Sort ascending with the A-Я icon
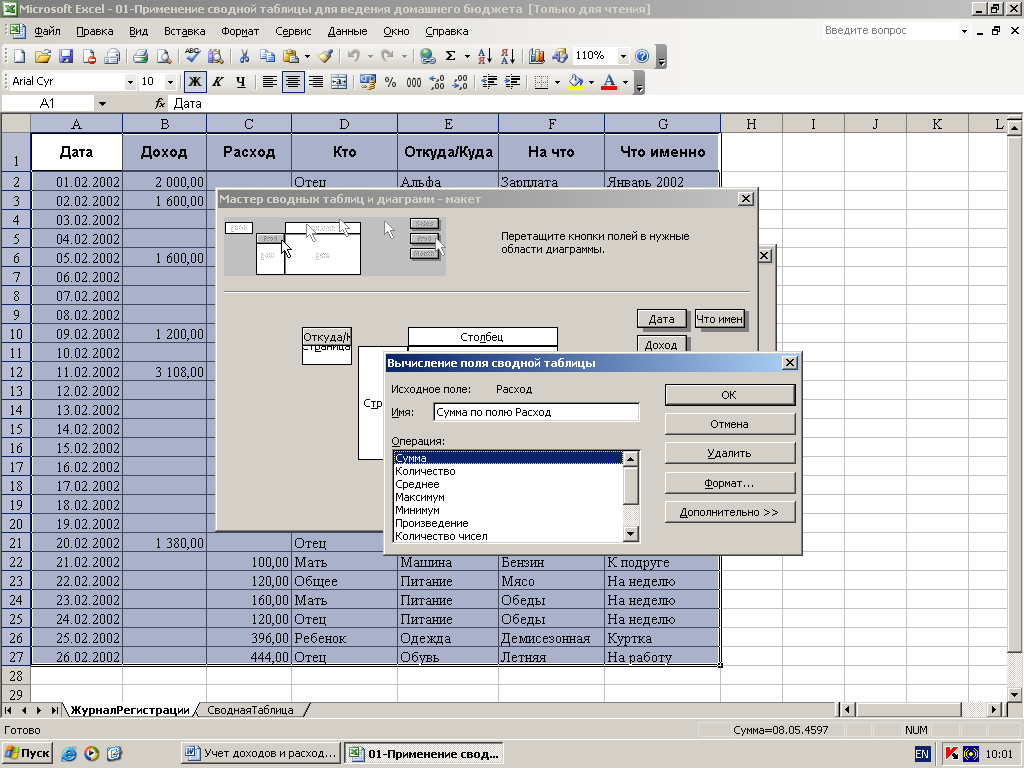1024x768 pixels. (x=485, y=56)
